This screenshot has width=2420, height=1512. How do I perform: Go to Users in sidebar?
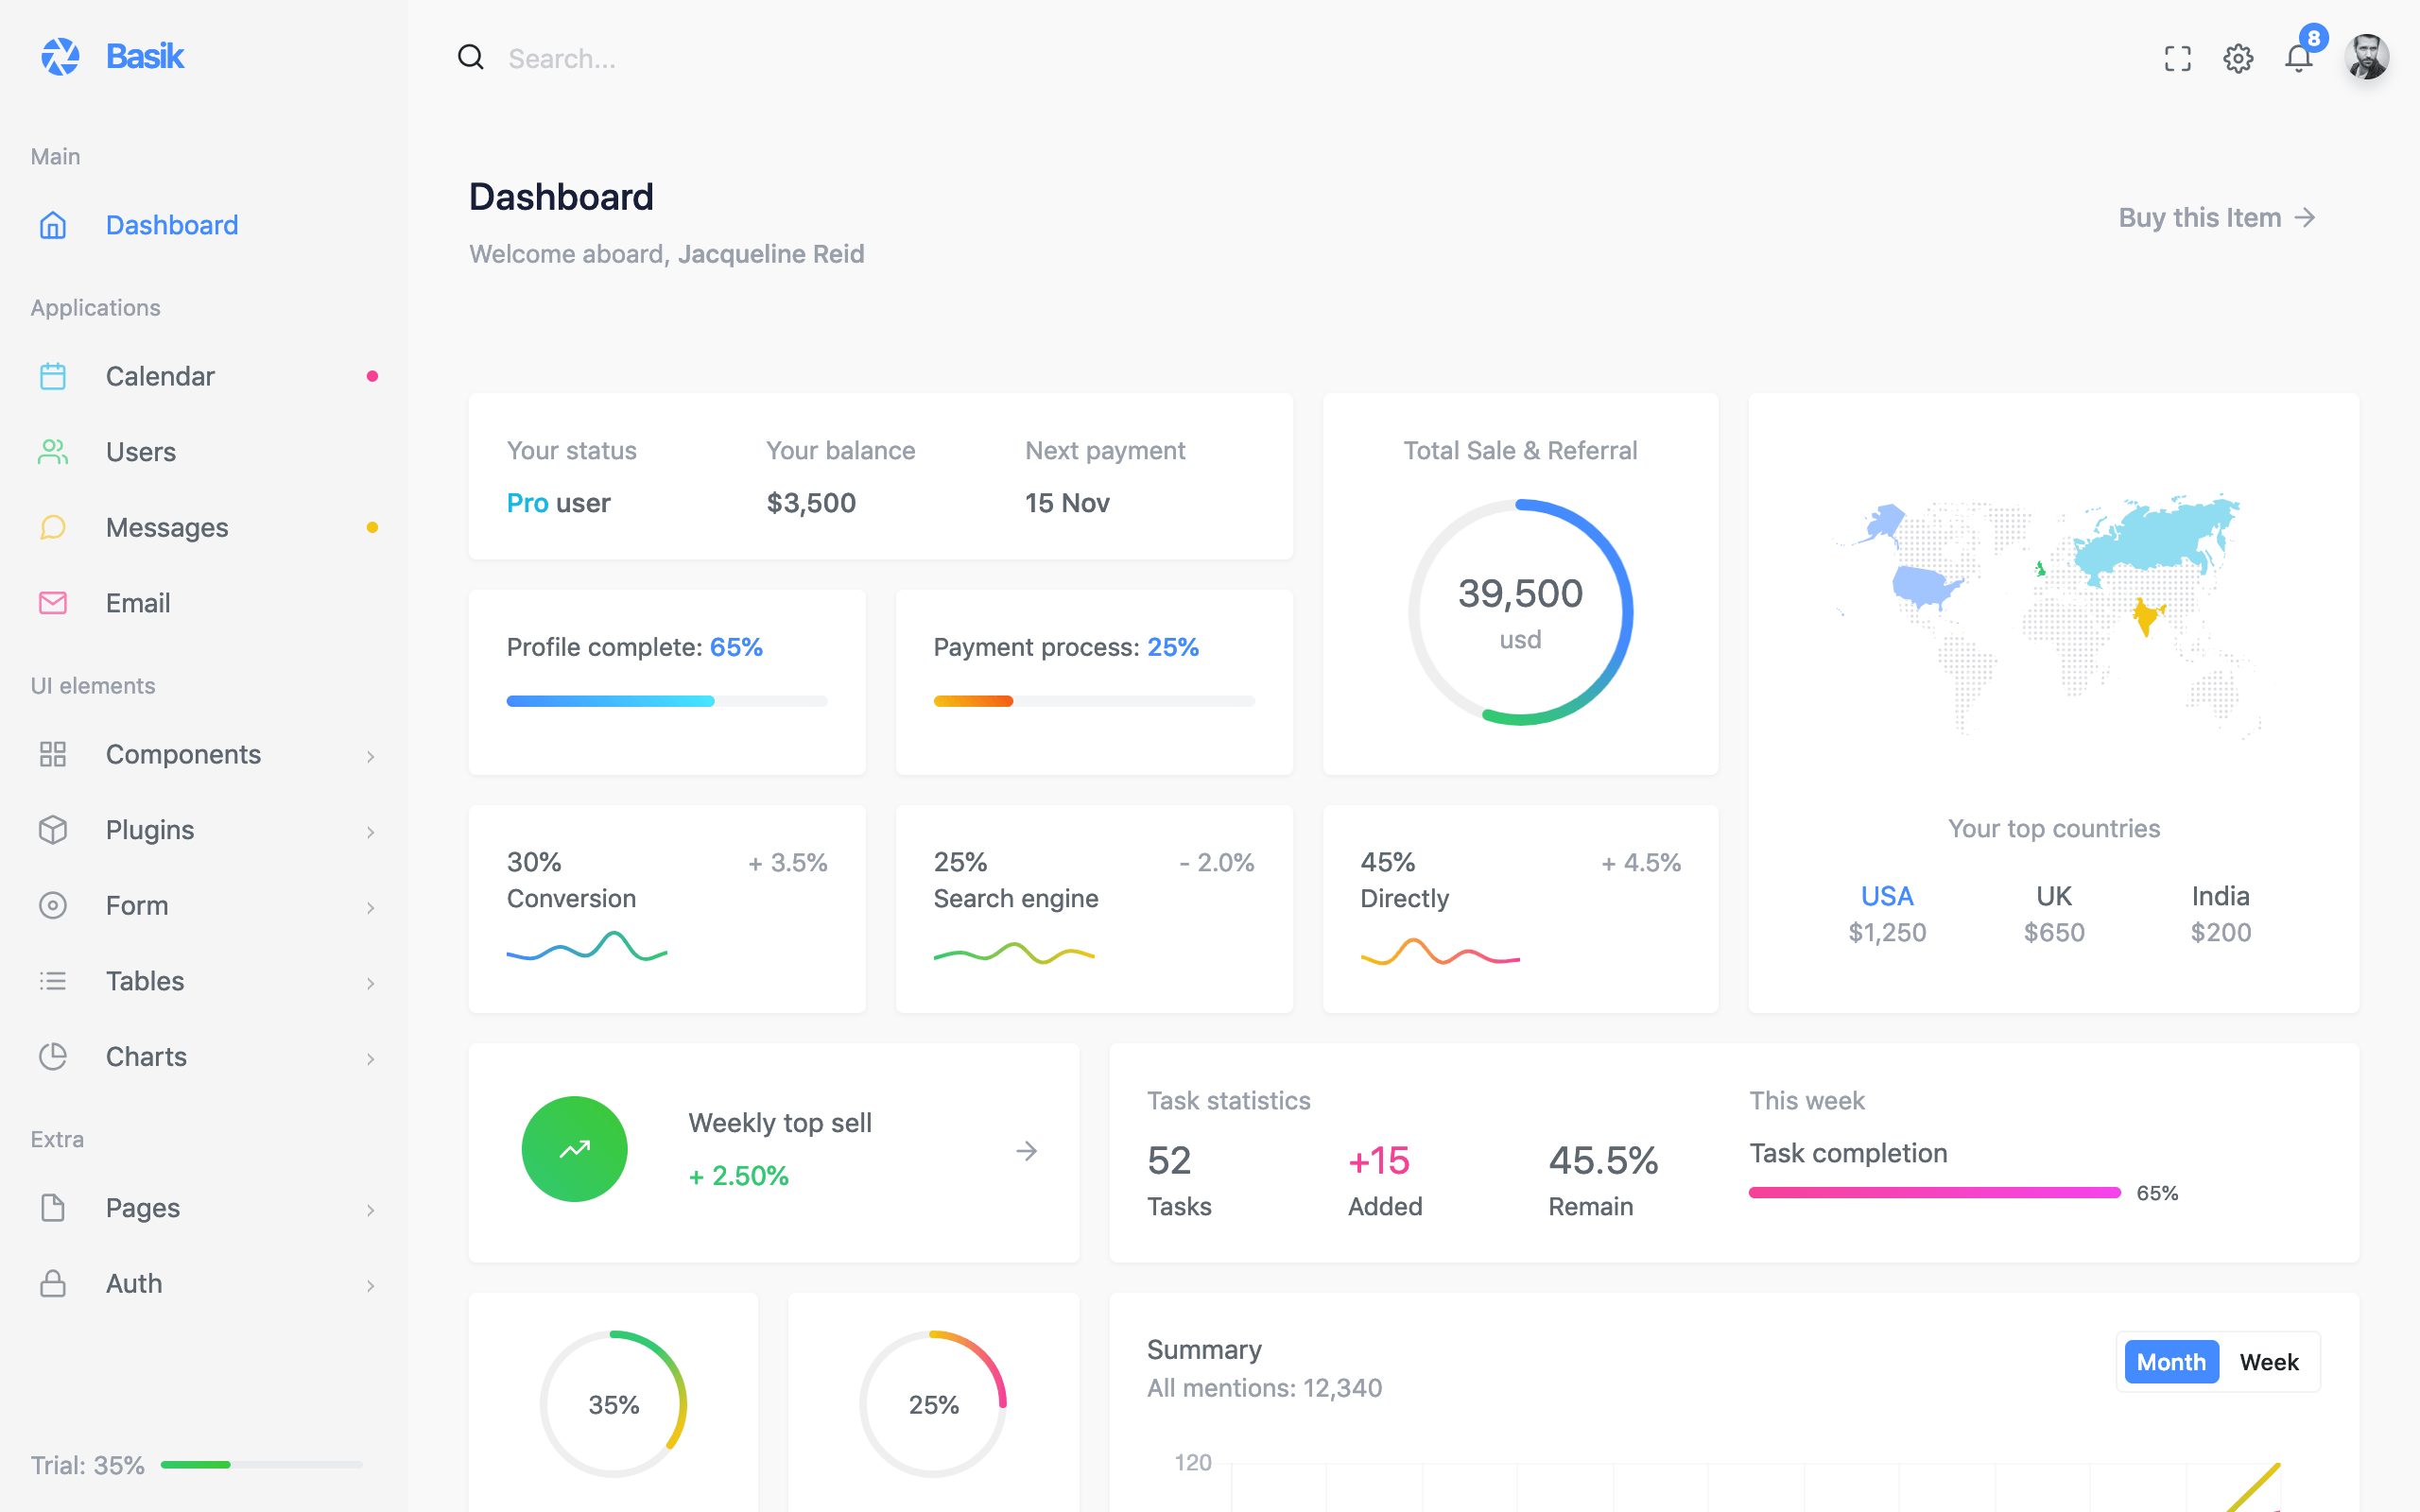tap(141, 452)
